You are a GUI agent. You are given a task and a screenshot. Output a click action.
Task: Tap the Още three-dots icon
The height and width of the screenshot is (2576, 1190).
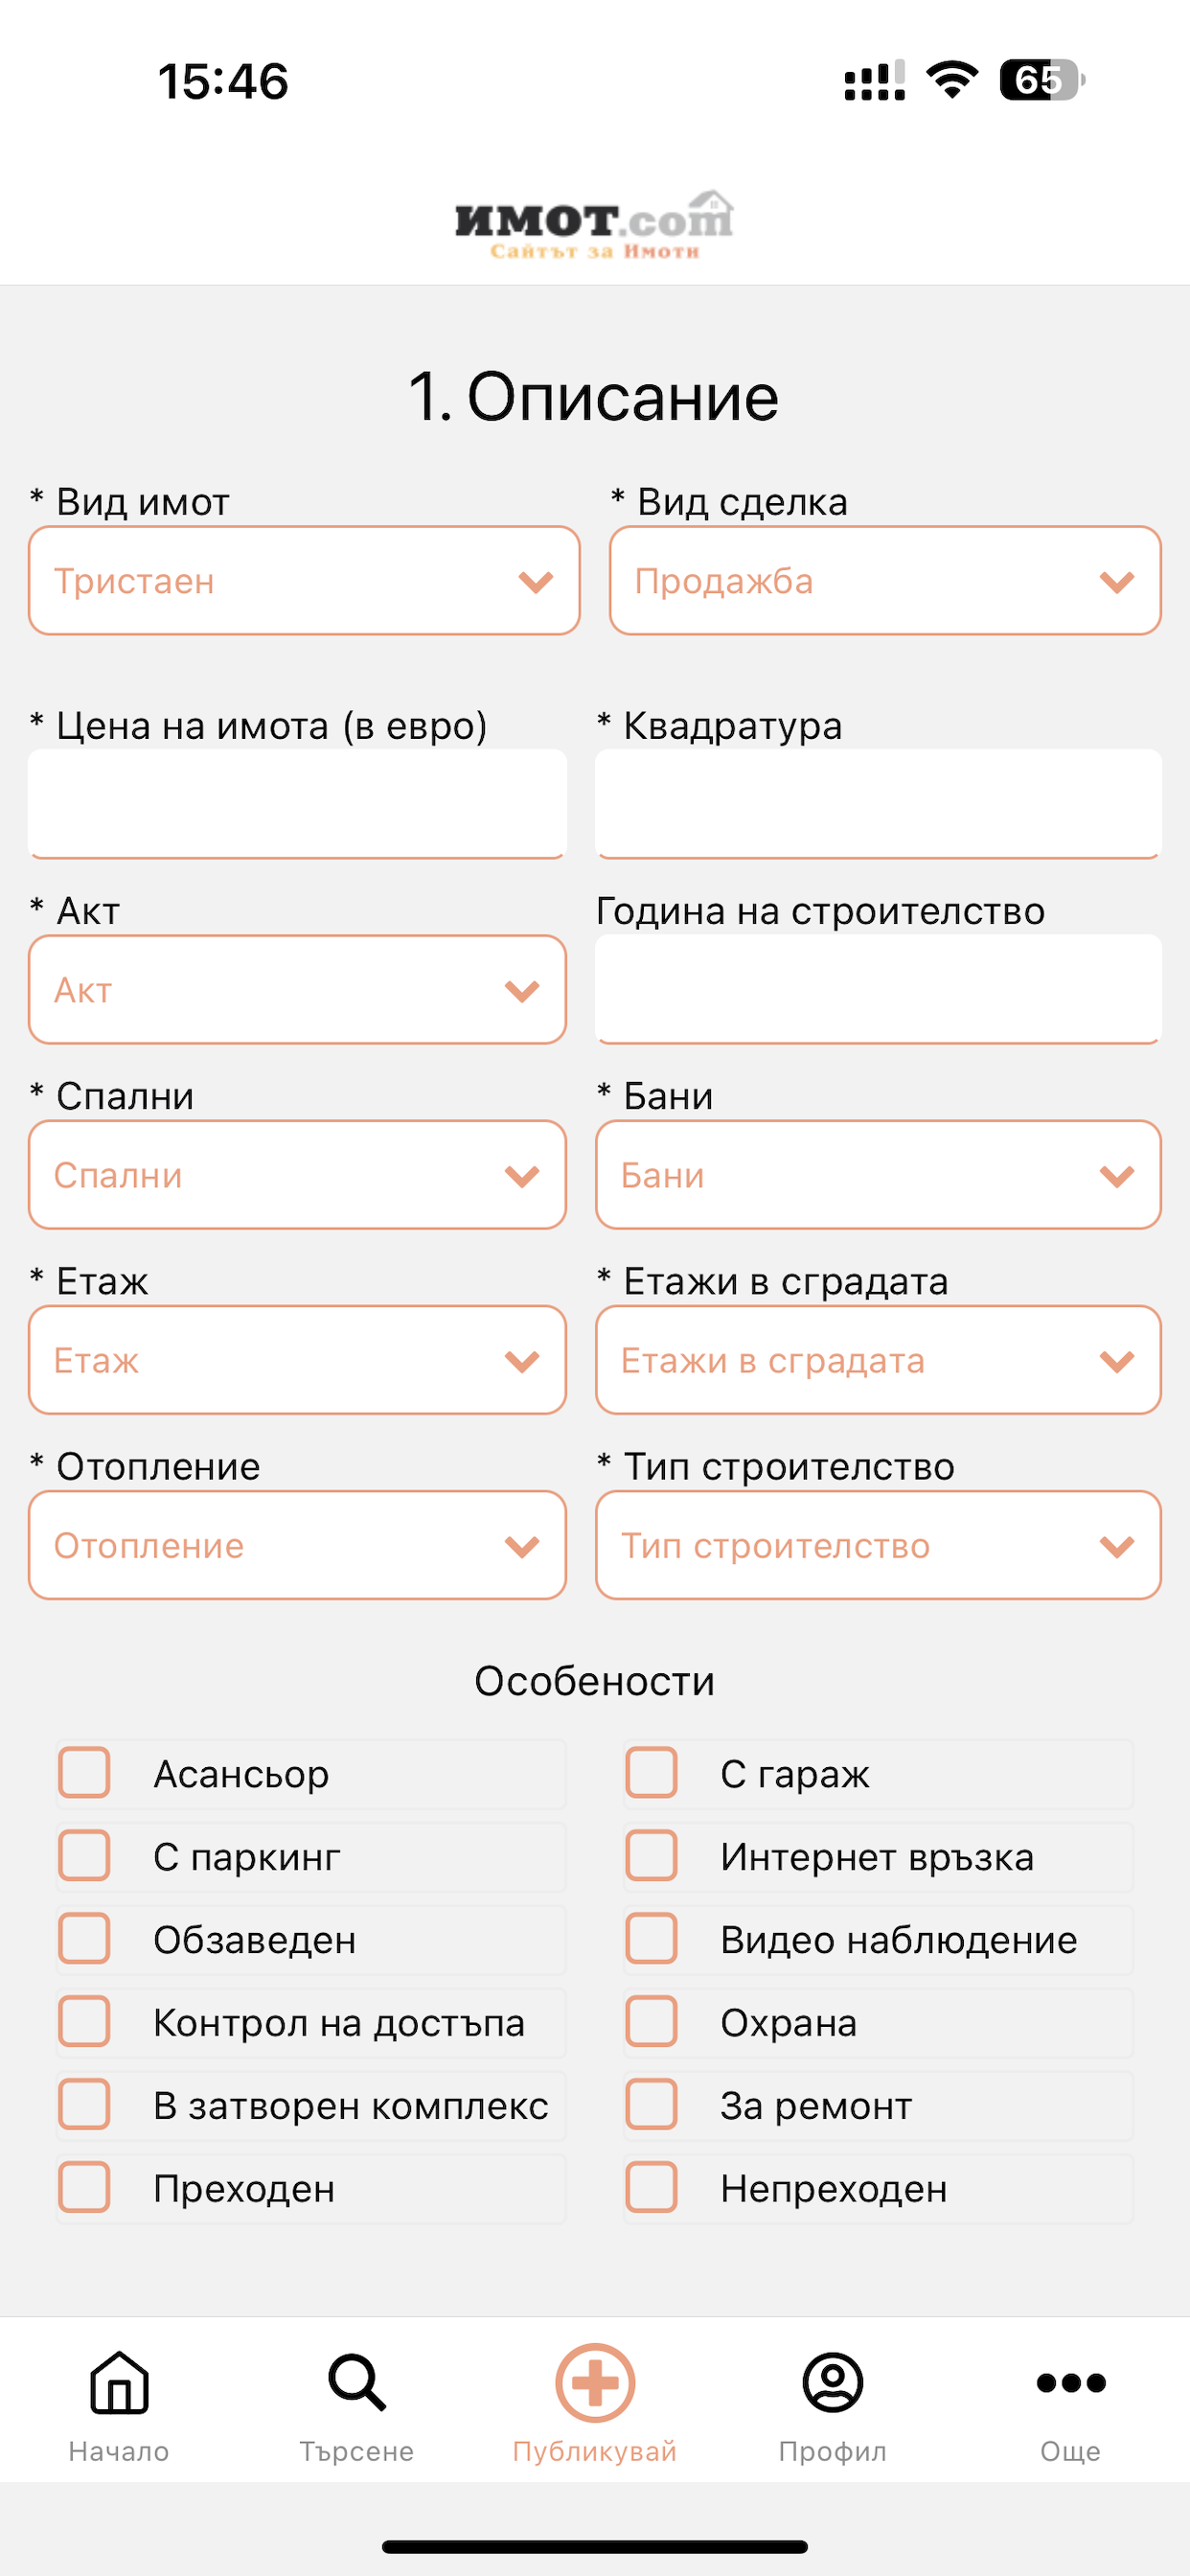pos(1071,2383)
